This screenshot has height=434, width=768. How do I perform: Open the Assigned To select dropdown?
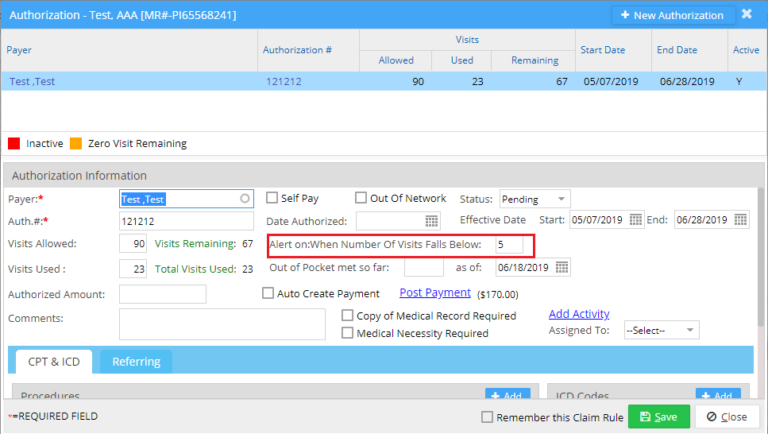[660, 330]
